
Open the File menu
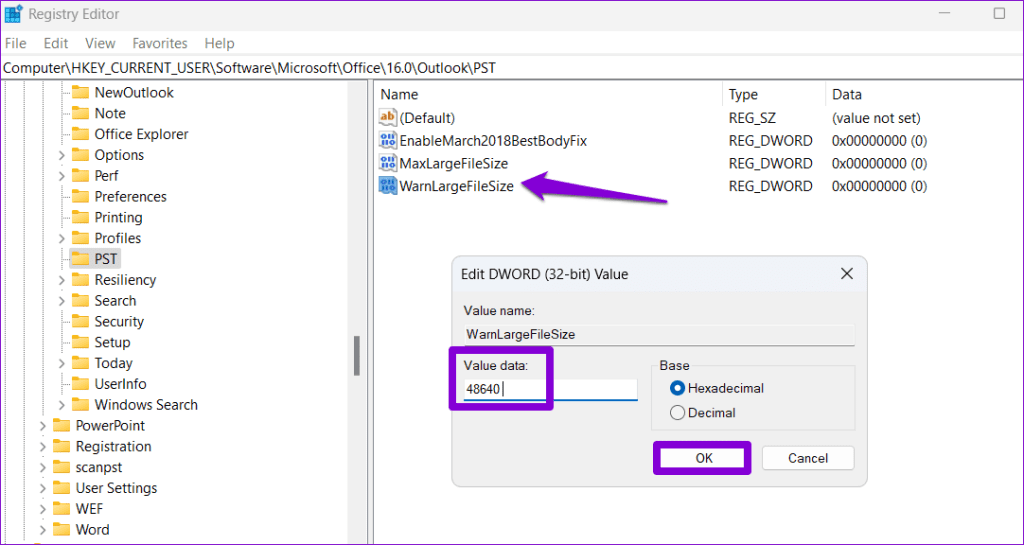coord(15,43)
